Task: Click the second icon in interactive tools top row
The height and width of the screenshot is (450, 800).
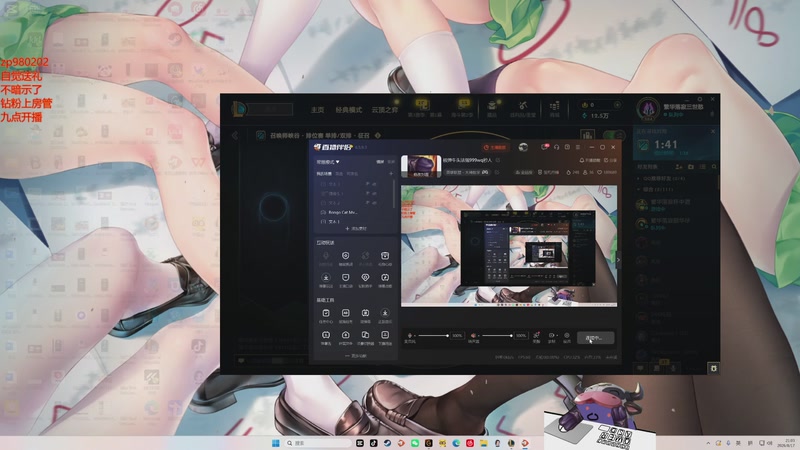Action: click(x=345, y=256)
